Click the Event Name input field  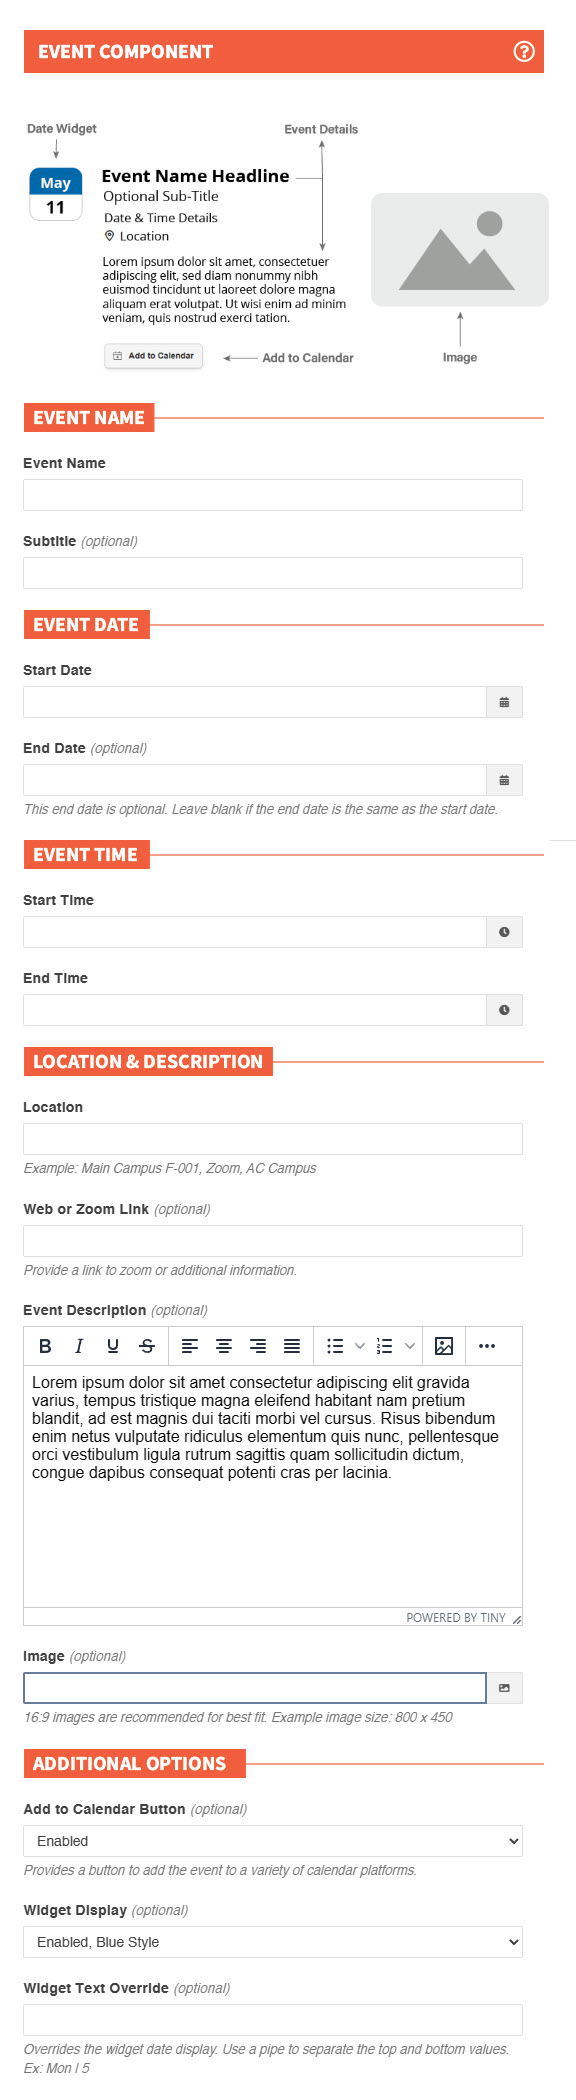(x=273, y=495)
